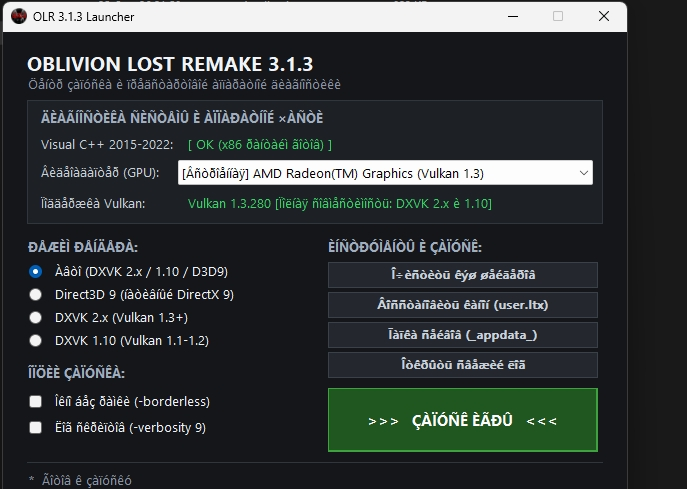Screen dimensions: 687x489
Task: Open the GPU selection combo box showing AMD Radeon
Action: (x=385, y=173)
